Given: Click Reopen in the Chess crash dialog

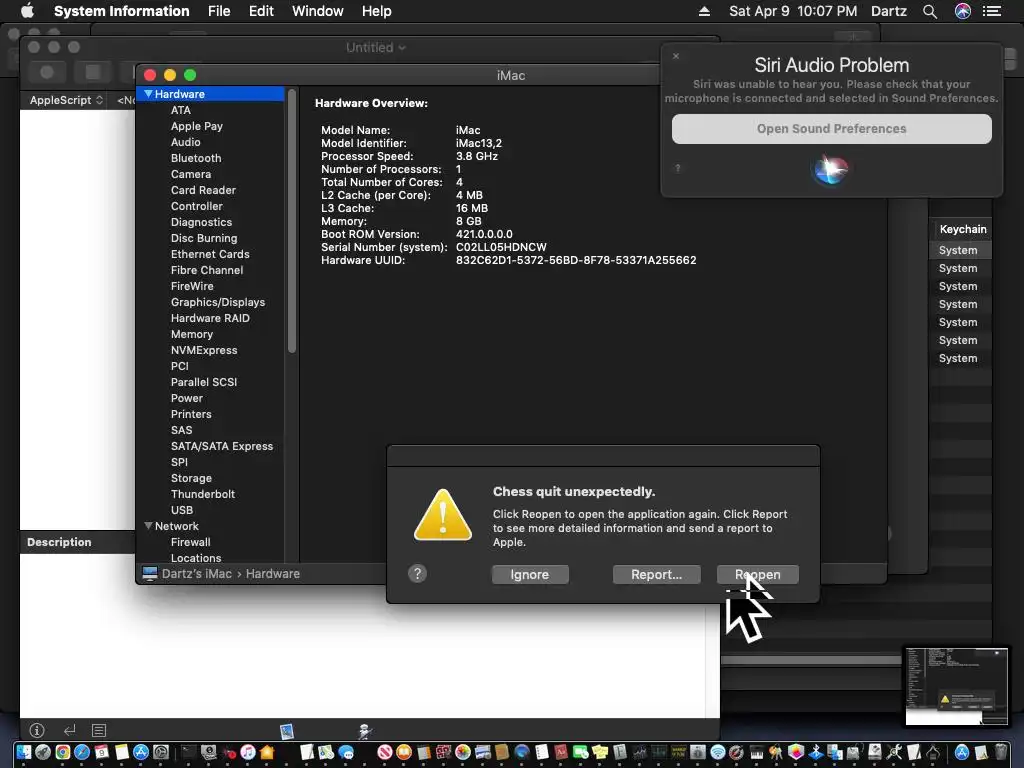Looking at the screenshot, I should coord(758,575).
